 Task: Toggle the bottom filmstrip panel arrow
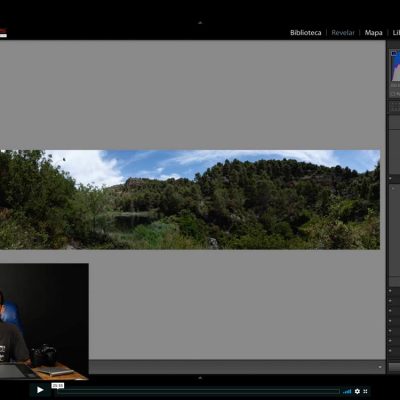(x=200, y=378)
